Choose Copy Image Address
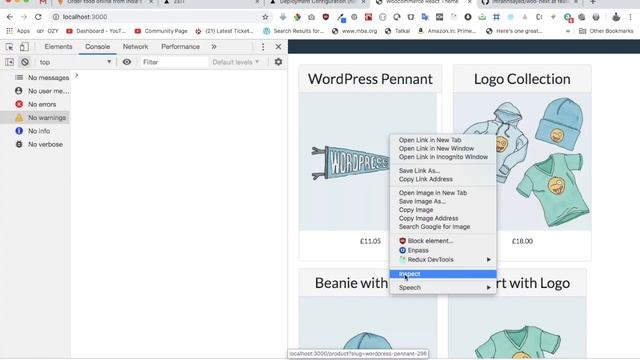 pos(443,218)
